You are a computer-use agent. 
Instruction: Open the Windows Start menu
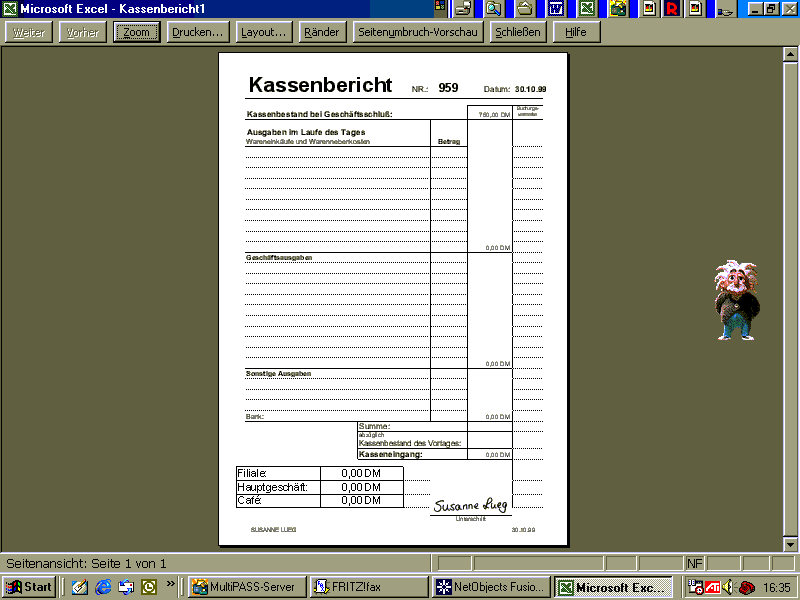(29, 587)
